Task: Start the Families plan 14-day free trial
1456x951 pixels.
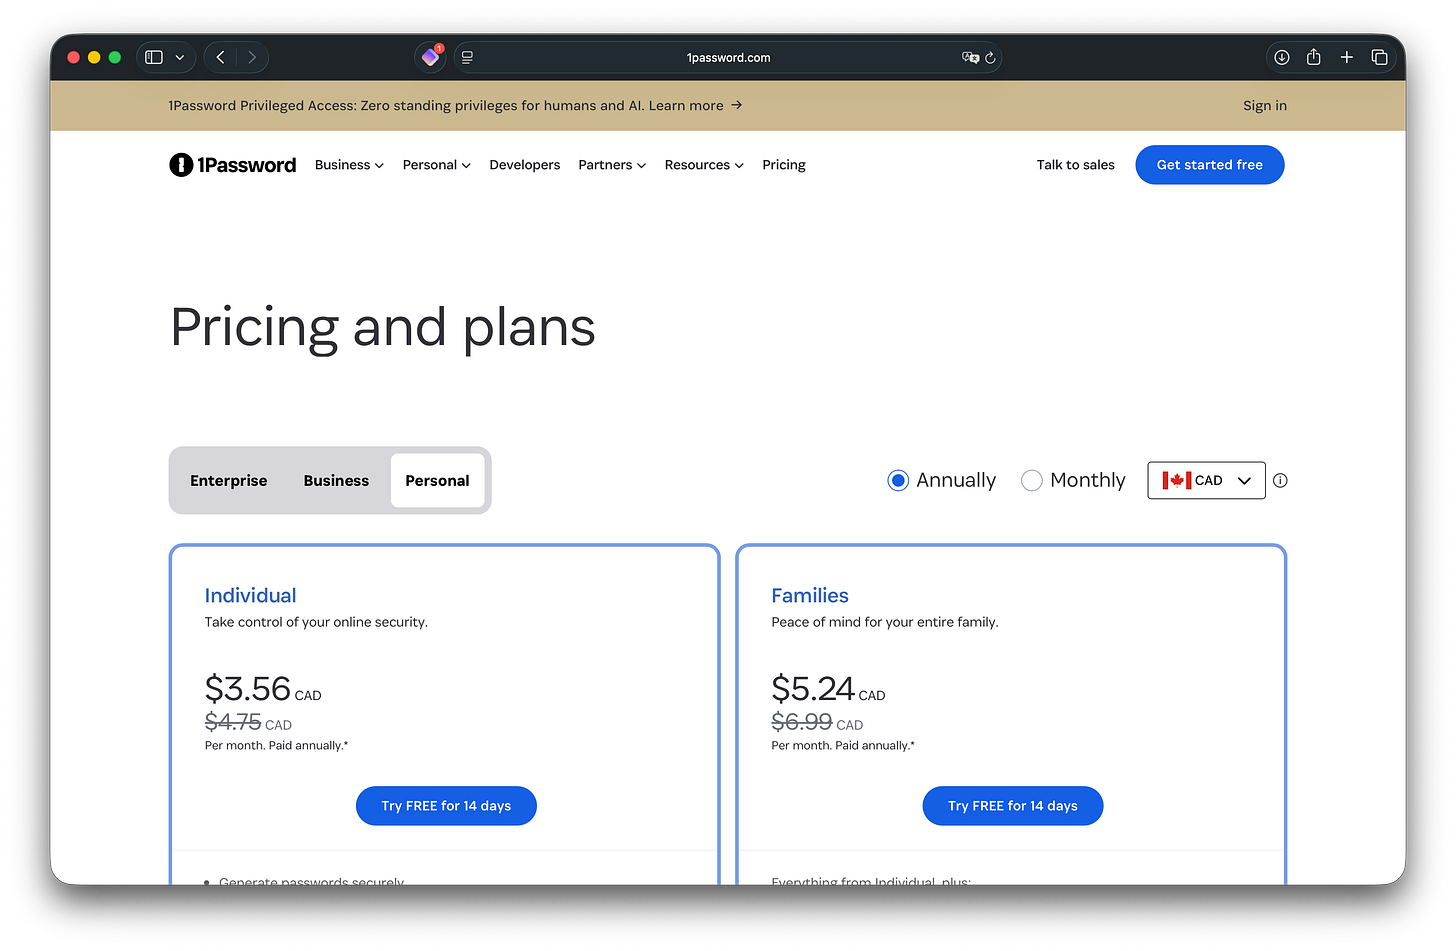Action: 1013,806
